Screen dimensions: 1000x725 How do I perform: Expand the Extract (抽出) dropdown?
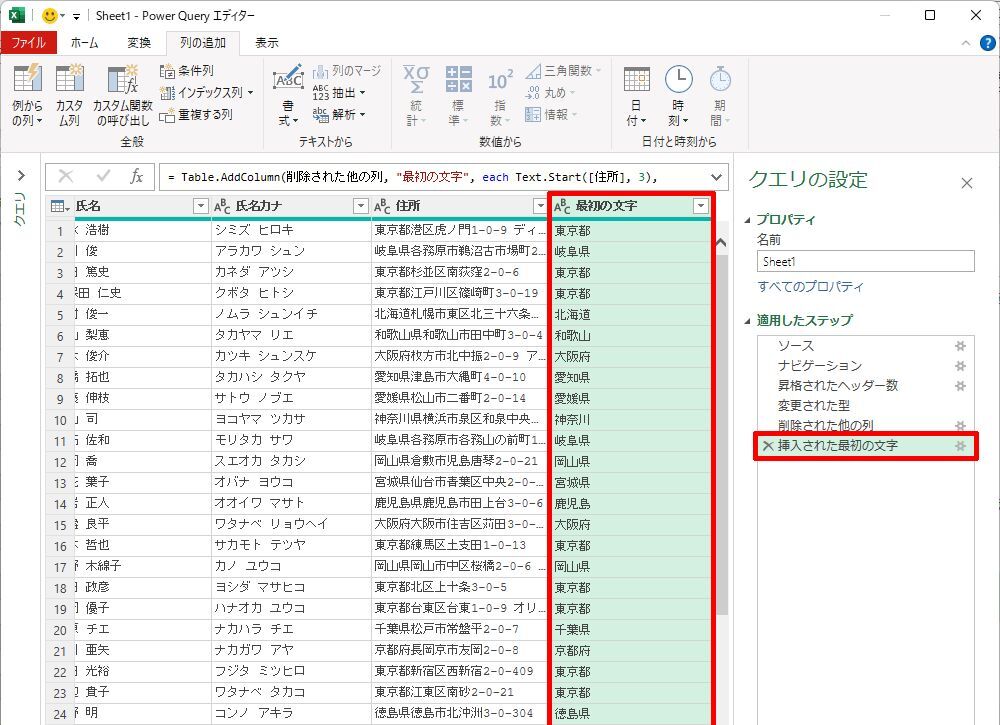click(362, 92)
